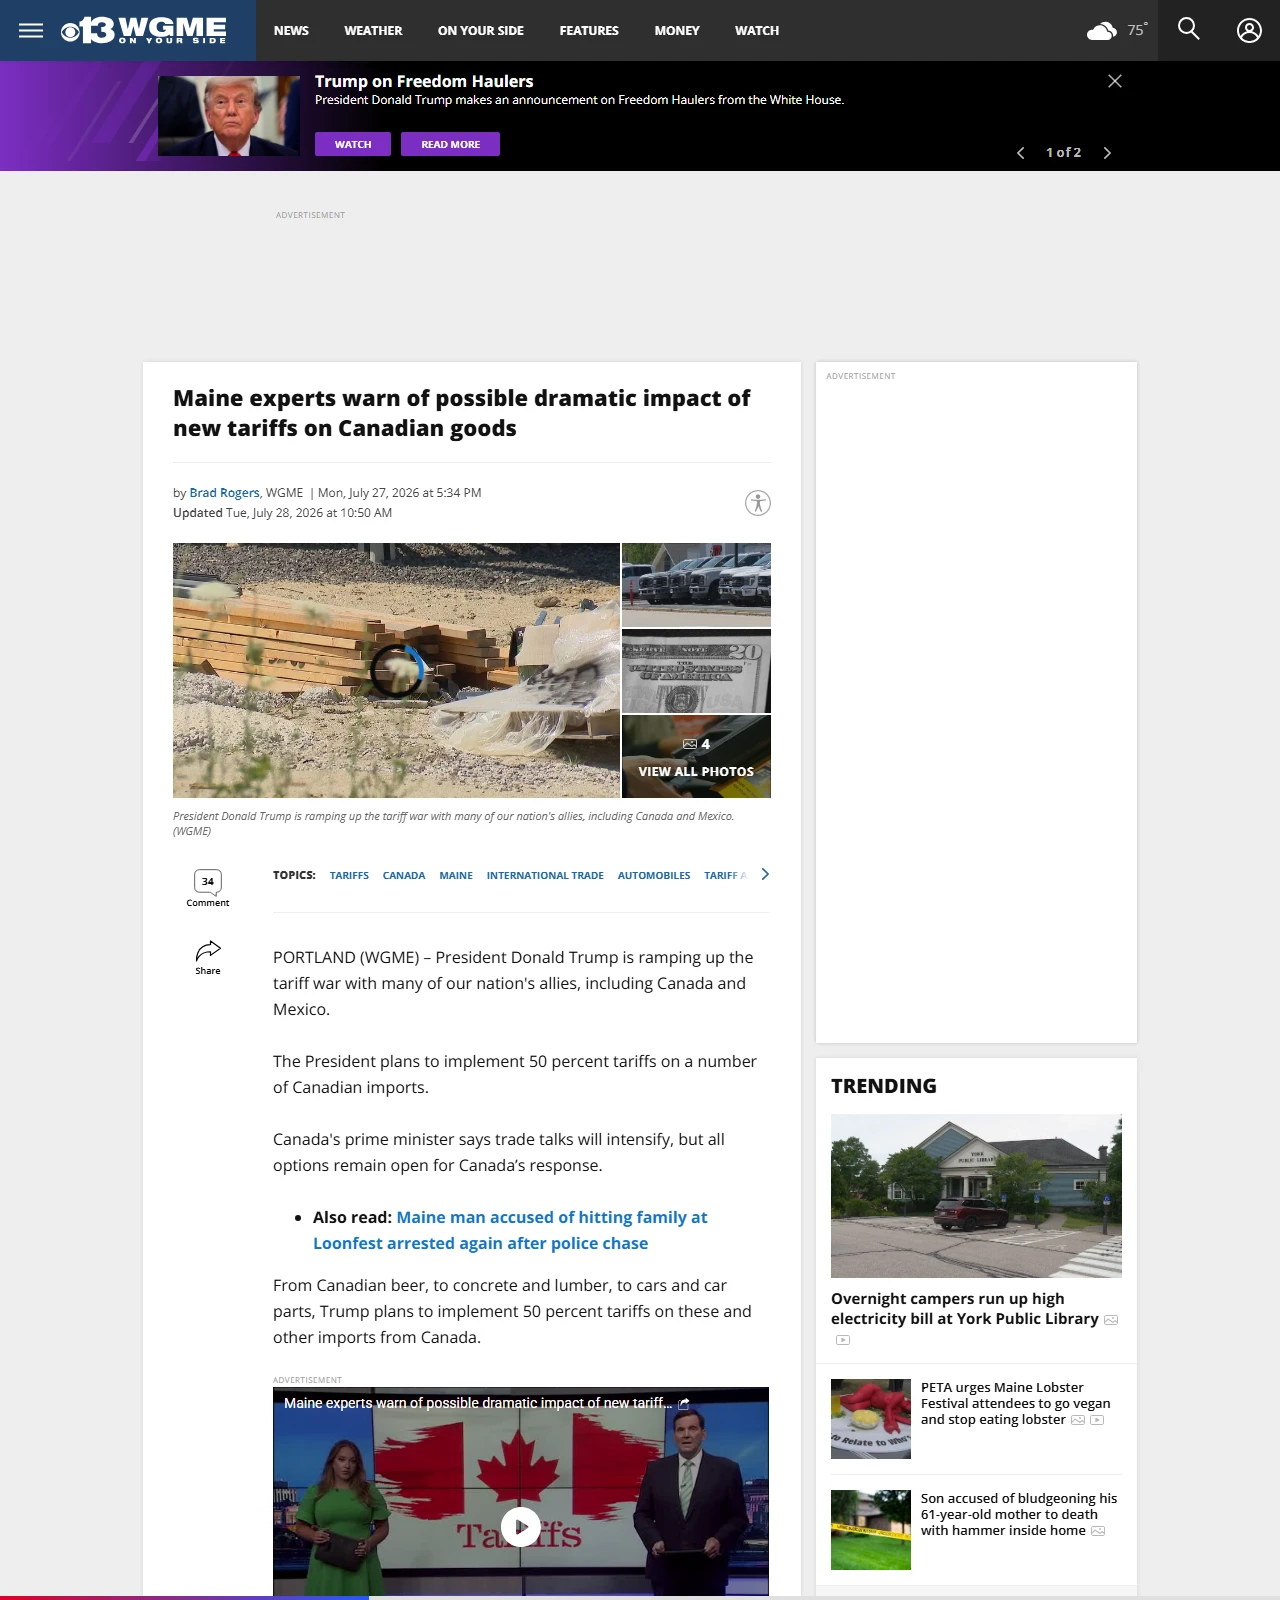Select the INTERNATIONAL TRADE topic tag

click(545, 875)
